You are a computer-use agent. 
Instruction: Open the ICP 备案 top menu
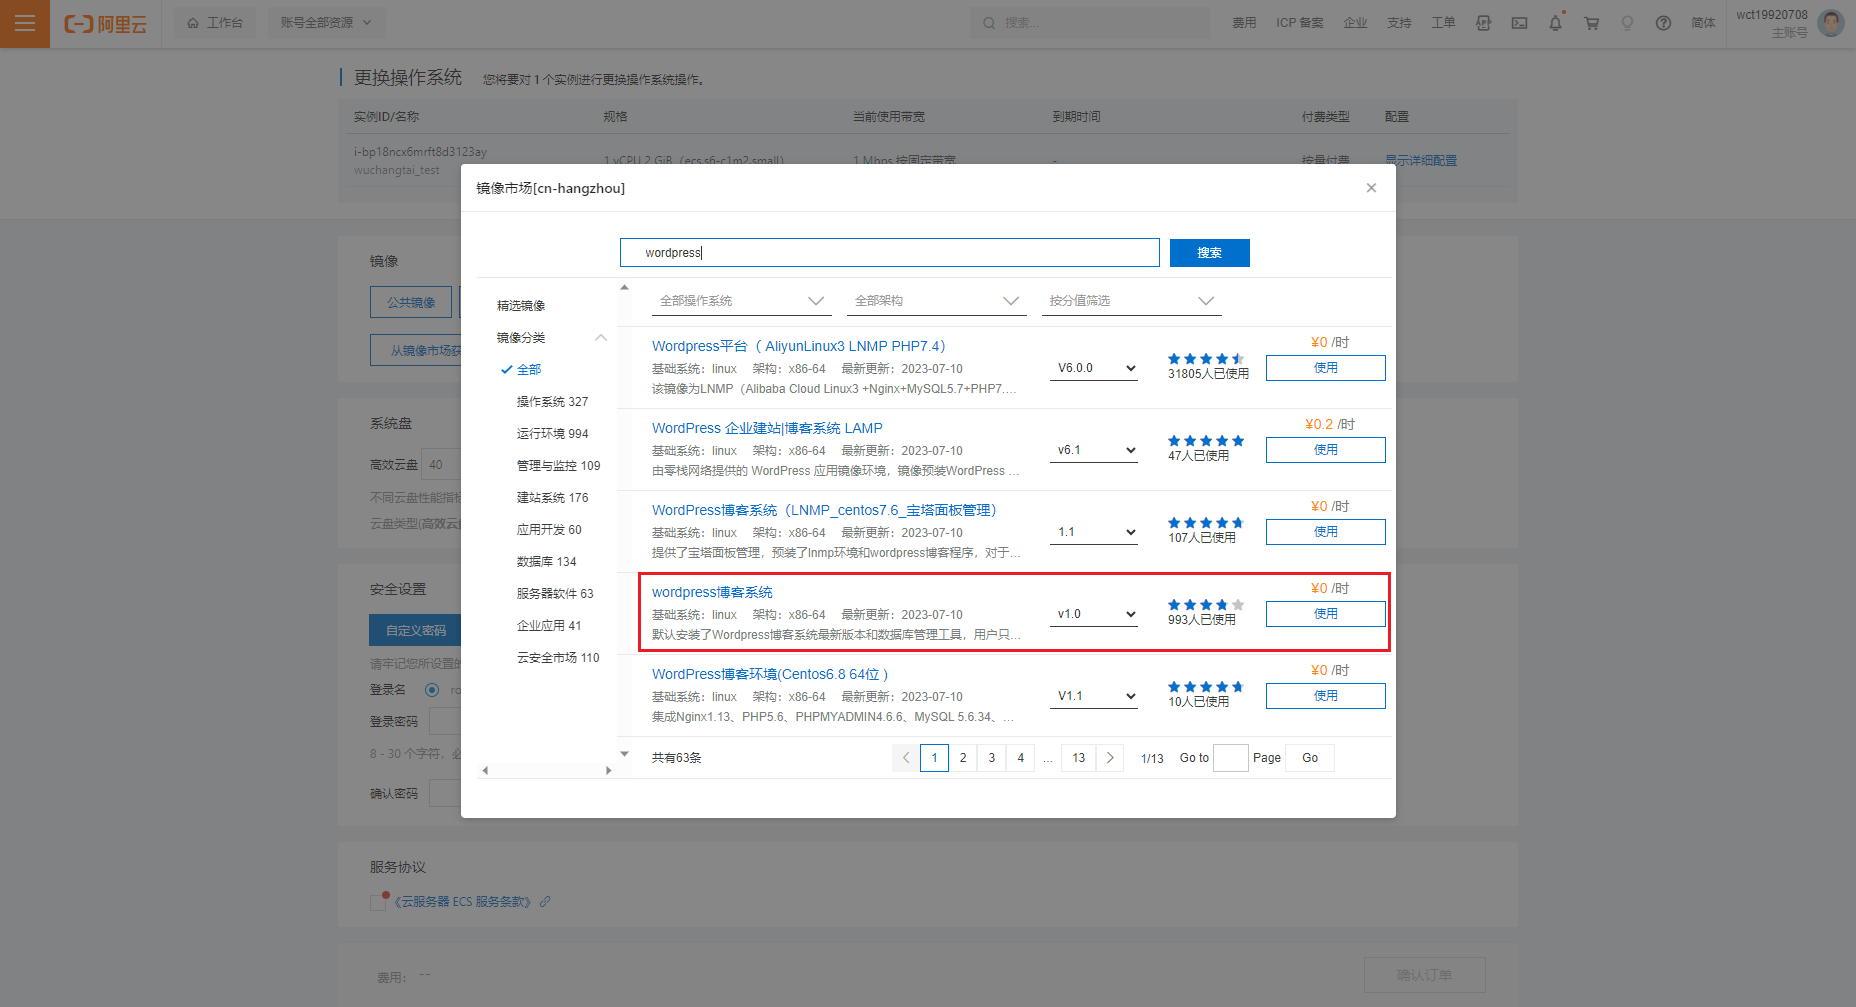1299,23
